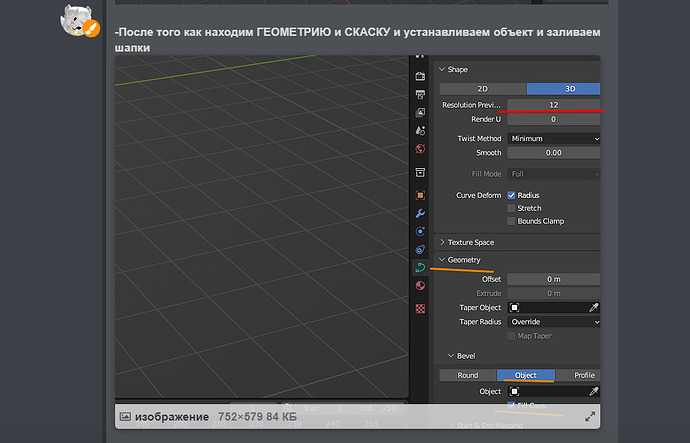Open the Twist Method dropdown
Image resolution: width=690 pixels, height=443 pixels.
553,138
